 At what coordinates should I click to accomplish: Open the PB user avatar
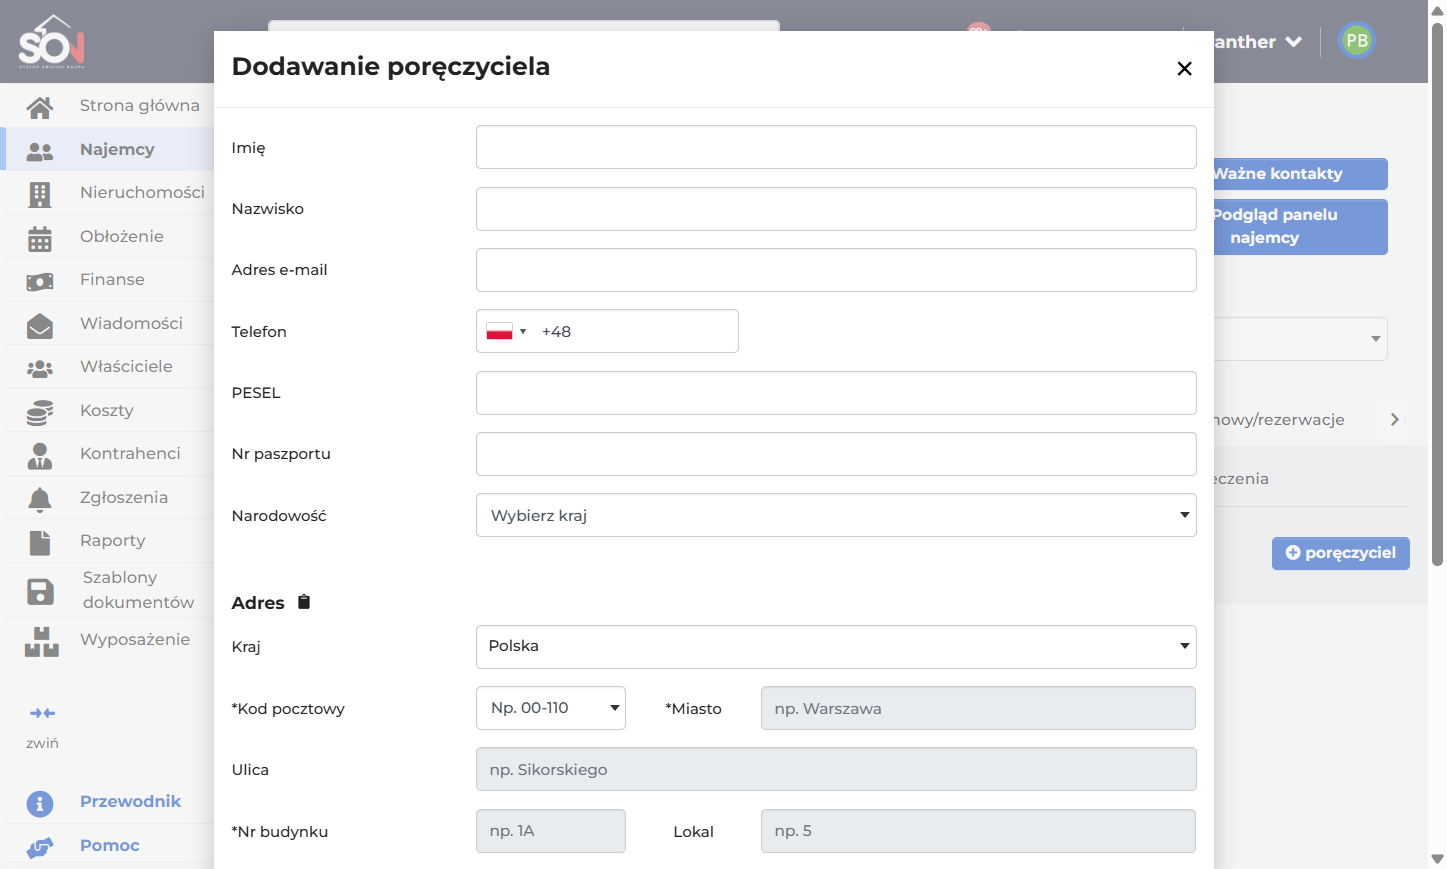pyautogui.click(x=1357, y=41)
